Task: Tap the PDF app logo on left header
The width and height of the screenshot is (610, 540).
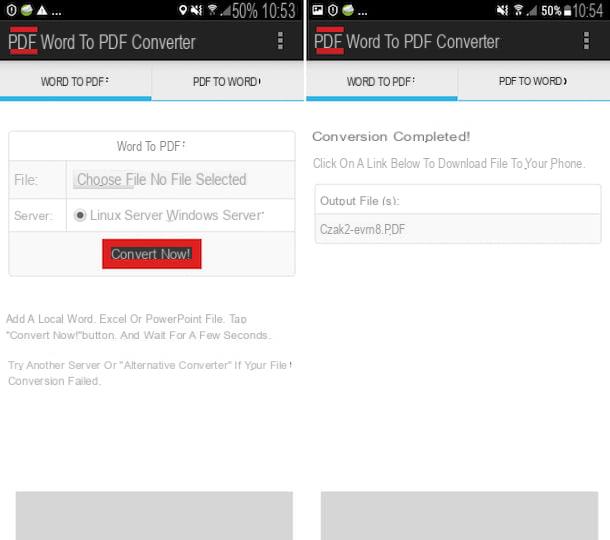Action: point(23,41)
